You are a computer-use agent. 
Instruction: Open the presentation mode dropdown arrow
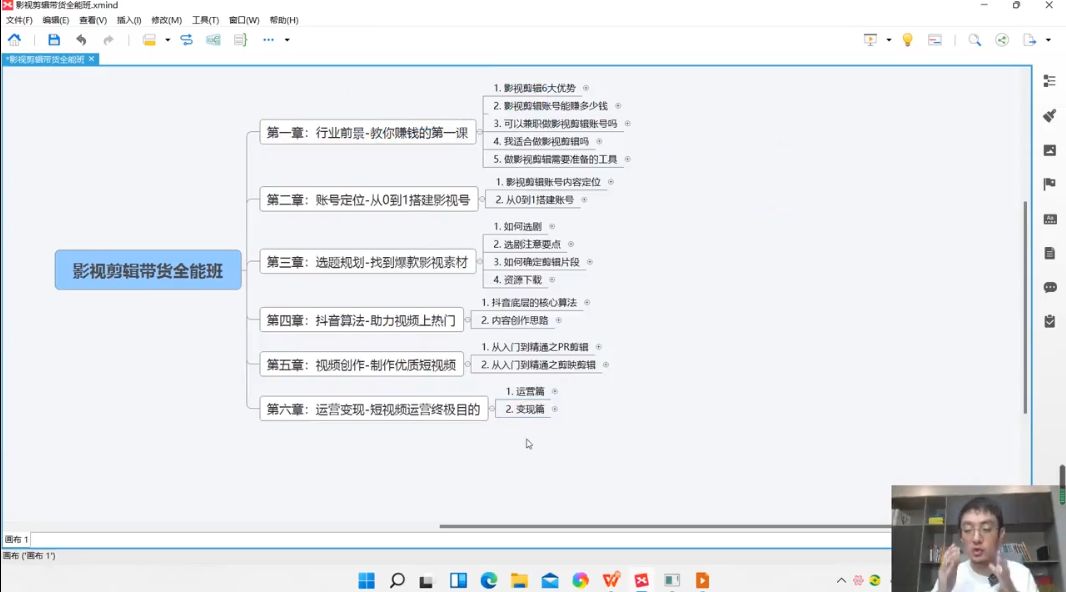point(889,40)
